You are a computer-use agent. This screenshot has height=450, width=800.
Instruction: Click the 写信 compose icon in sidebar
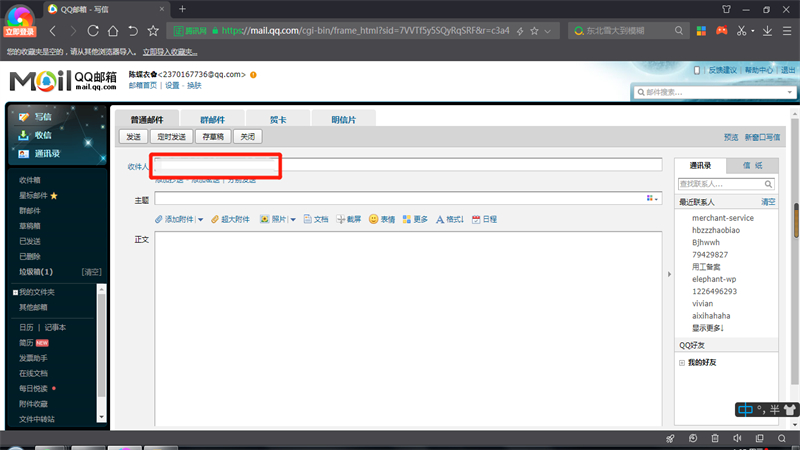(23, 117)
